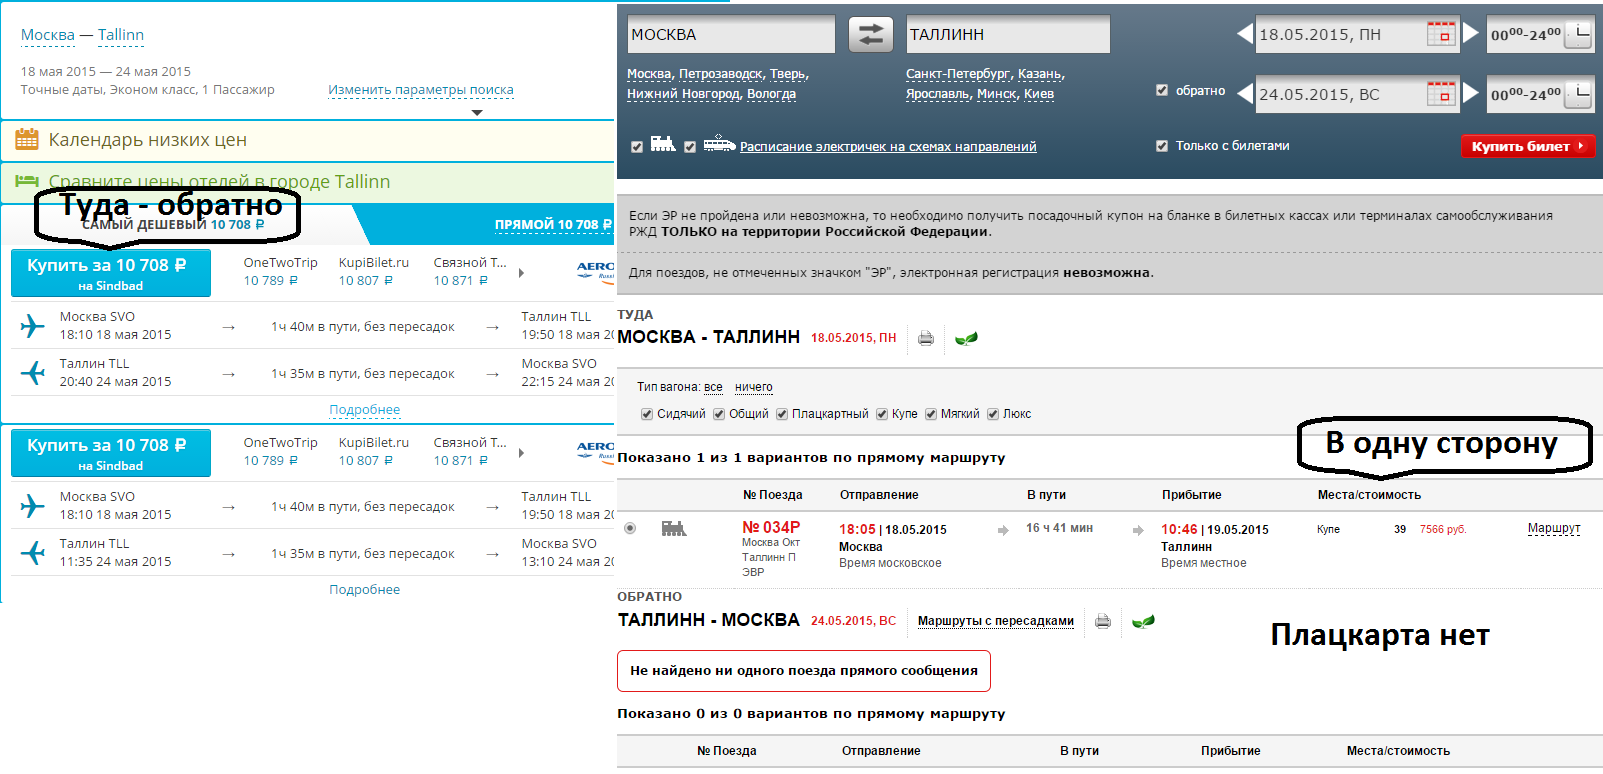Uncheck the Мягкий carriage type
The image size is (1603, 774).
point(931,414)
